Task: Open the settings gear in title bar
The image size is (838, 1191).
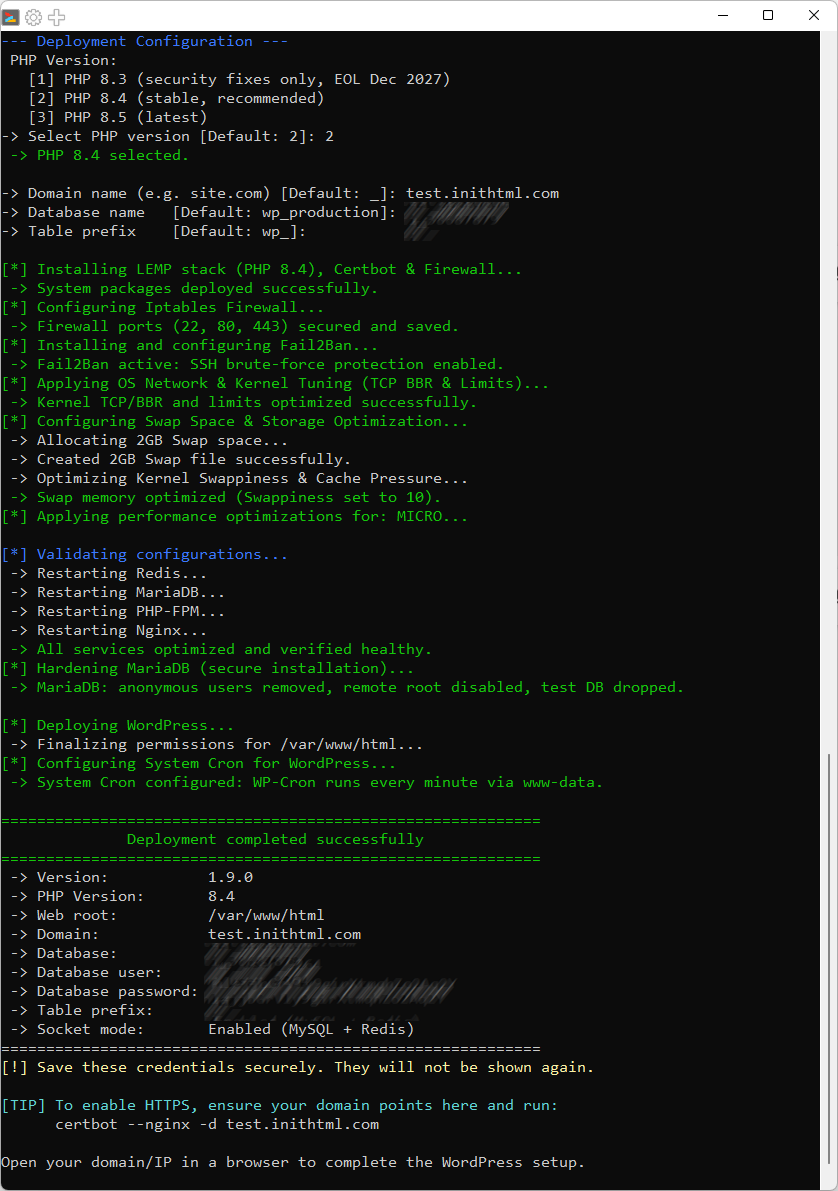Action: (x=33, y=16)
